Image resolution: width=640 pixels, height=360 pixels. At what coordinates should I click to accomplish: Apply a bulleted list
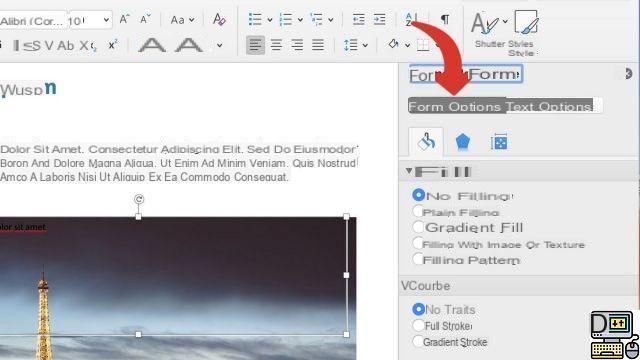pos(255,19)
